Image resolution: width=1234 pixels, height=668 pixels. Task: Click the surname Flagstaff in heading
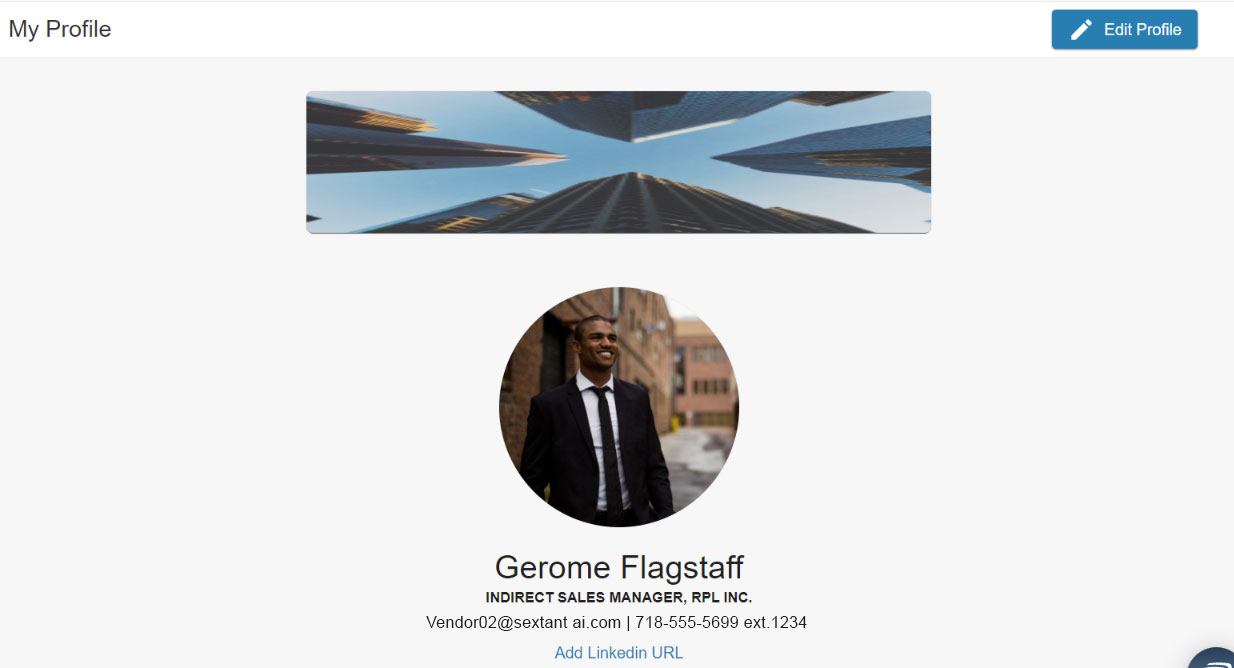[x=682, y=568]
